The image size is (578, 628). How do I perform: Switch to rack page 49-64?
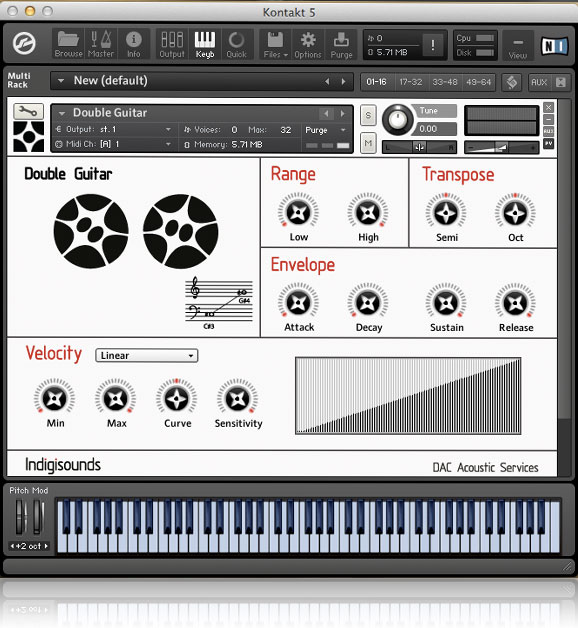pos(478,82)
